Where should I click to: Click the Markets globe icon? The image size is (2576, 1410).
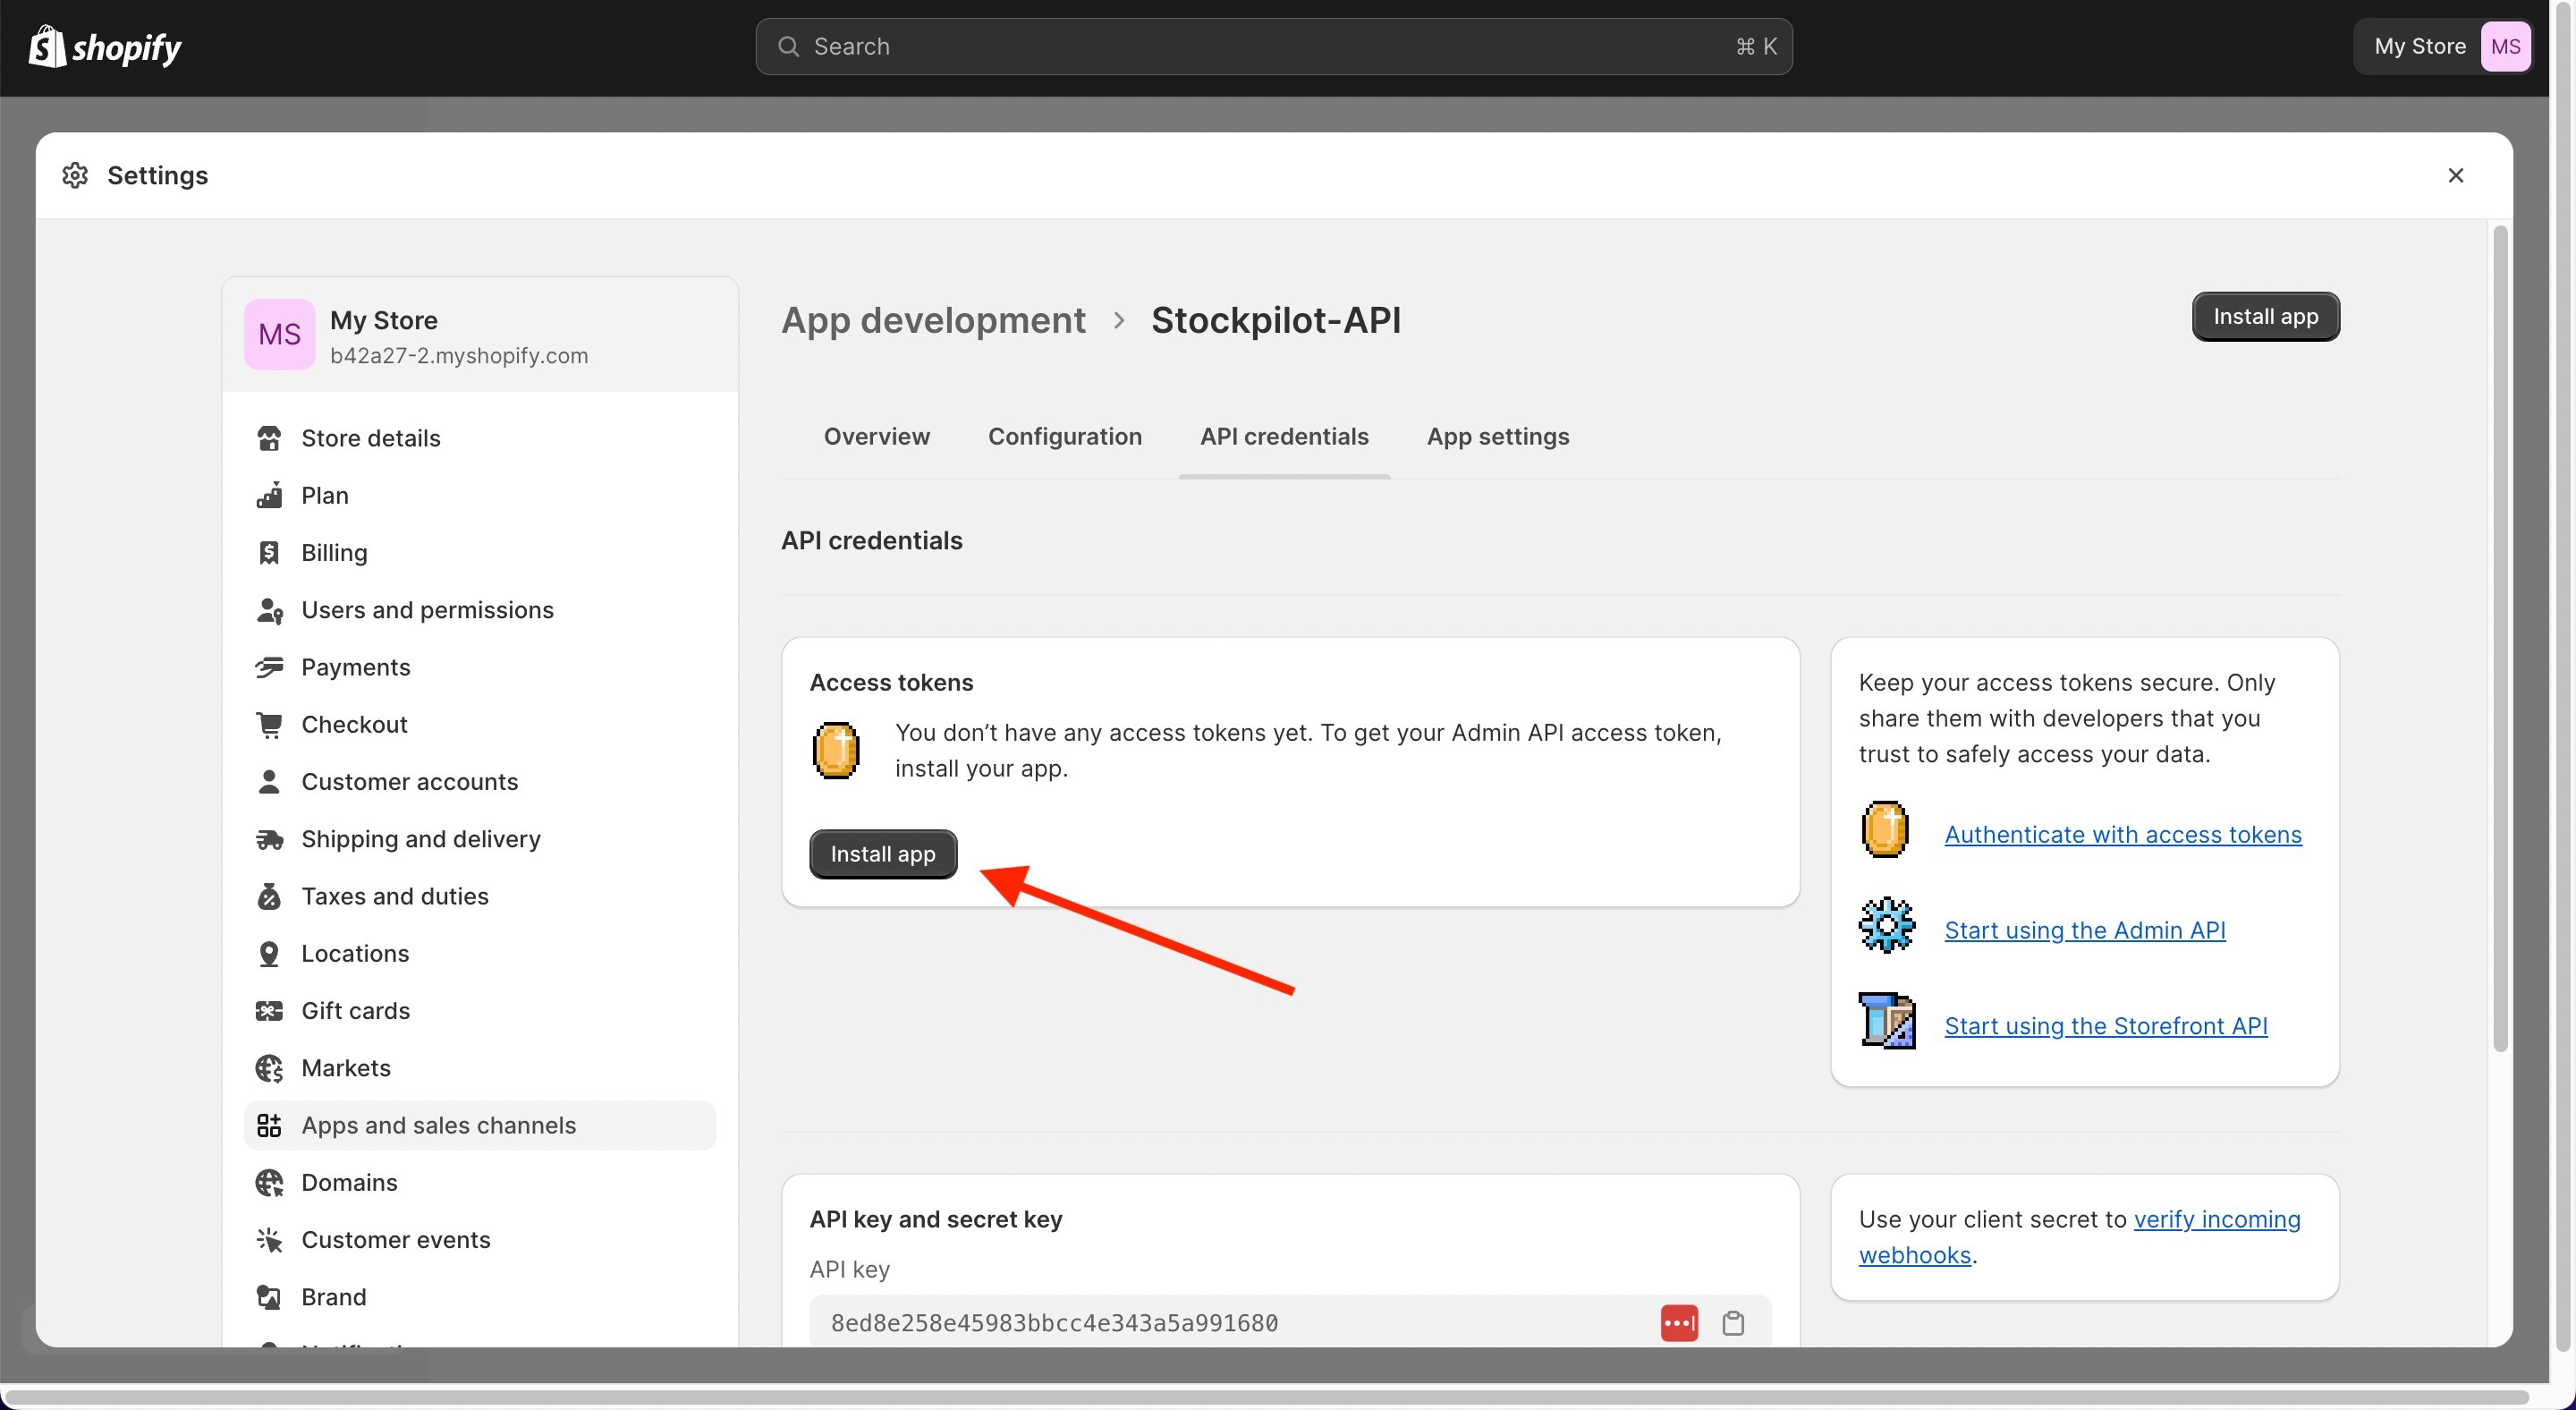(x=269, y=1068)
